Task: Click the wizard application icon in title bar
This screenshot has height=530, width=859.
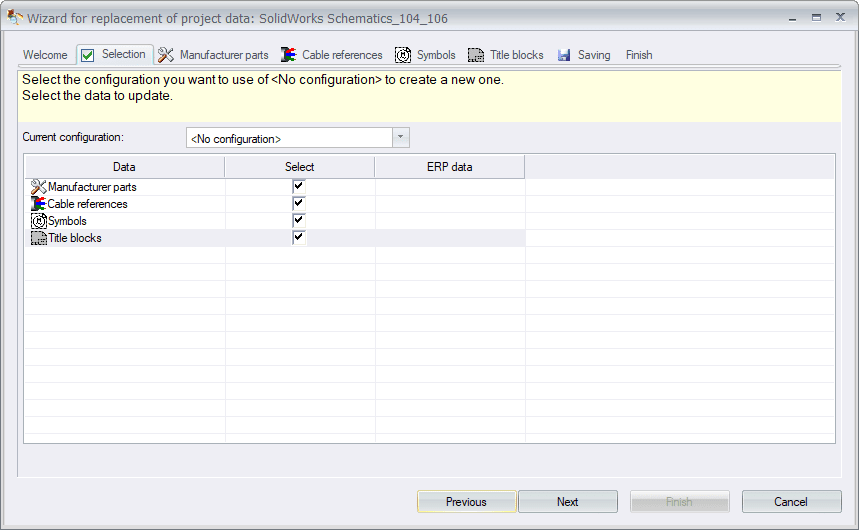Action: coord(15,18)
